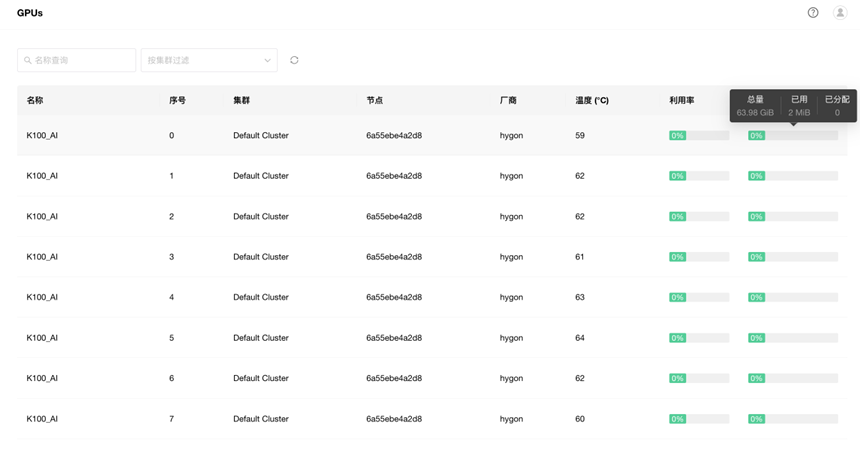Select K100_AI name in row index 2

(42, 217)
